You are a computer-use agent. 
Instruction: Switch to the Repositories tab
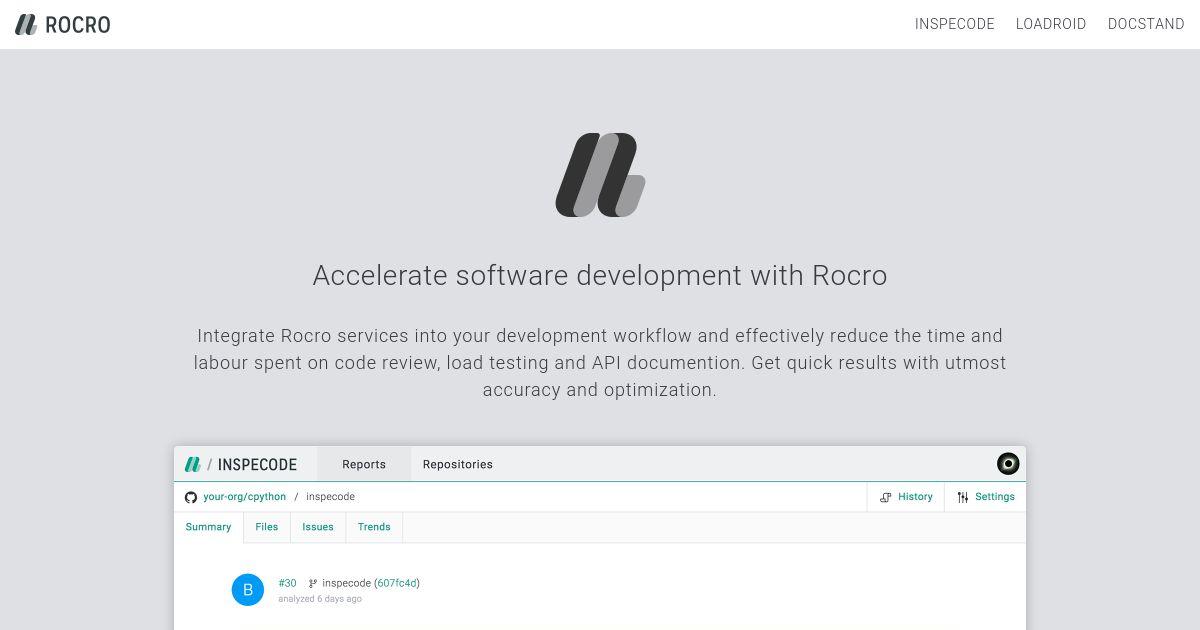458,464
